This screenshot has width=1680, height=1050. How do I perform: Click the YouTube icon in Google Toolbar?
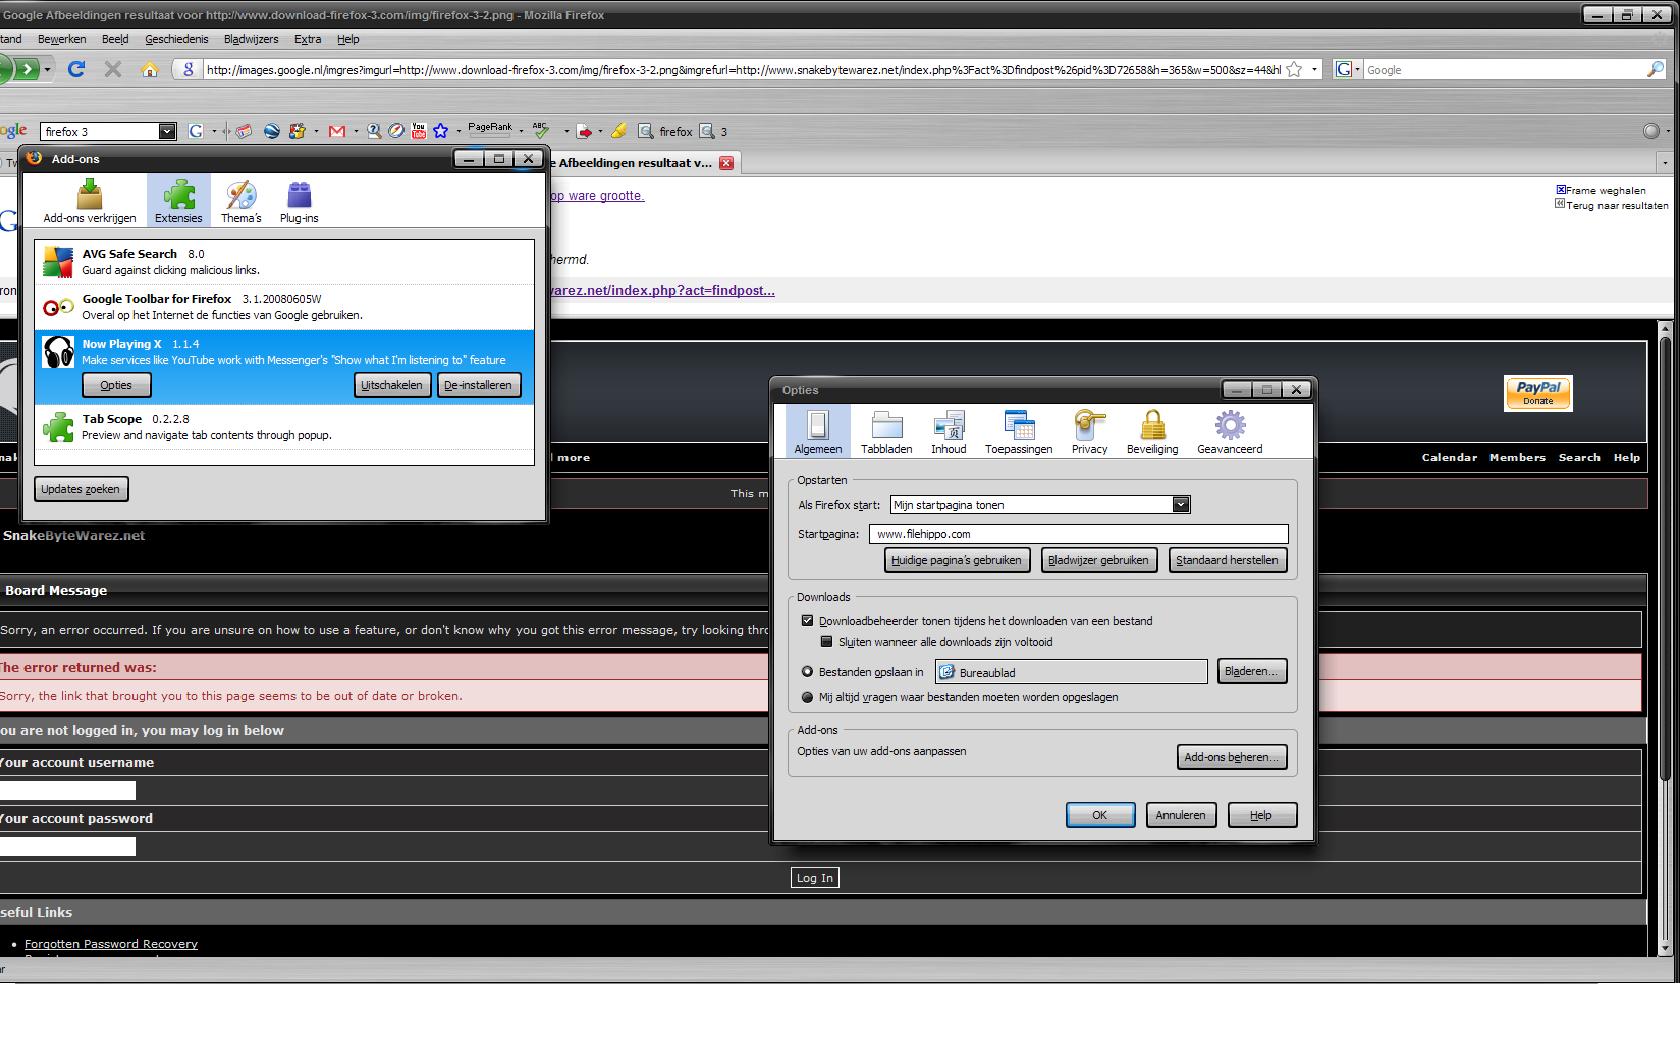tap(419, 131)
